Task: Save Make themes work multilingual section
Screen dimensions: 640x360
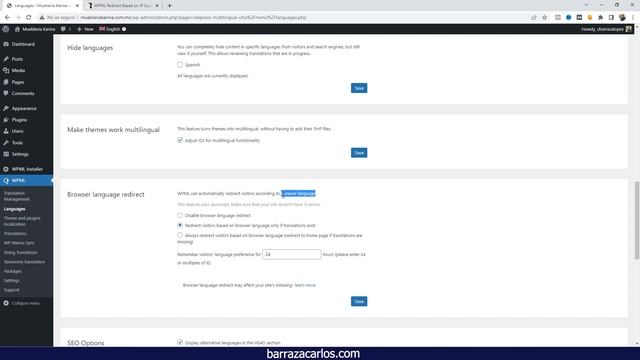Action: [359, 153]
